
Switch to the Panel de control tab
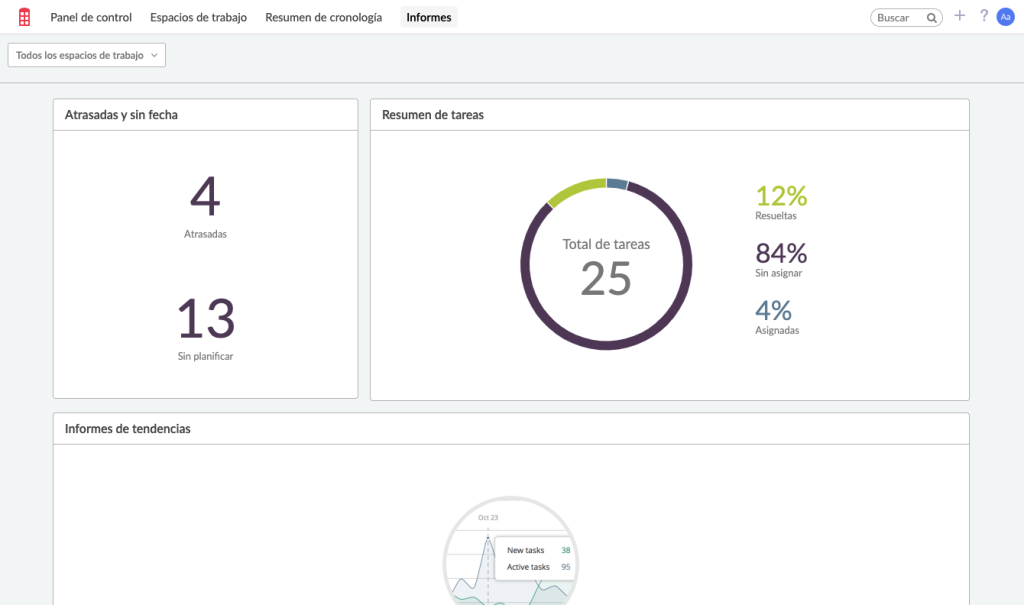pyautogui.click(x=90, y=17)
